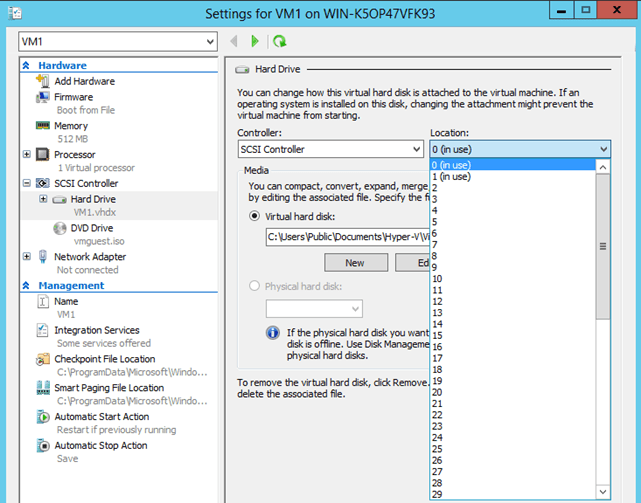Click the DVD Drive disc icon
641x503 pixels.
click(59, 228)
